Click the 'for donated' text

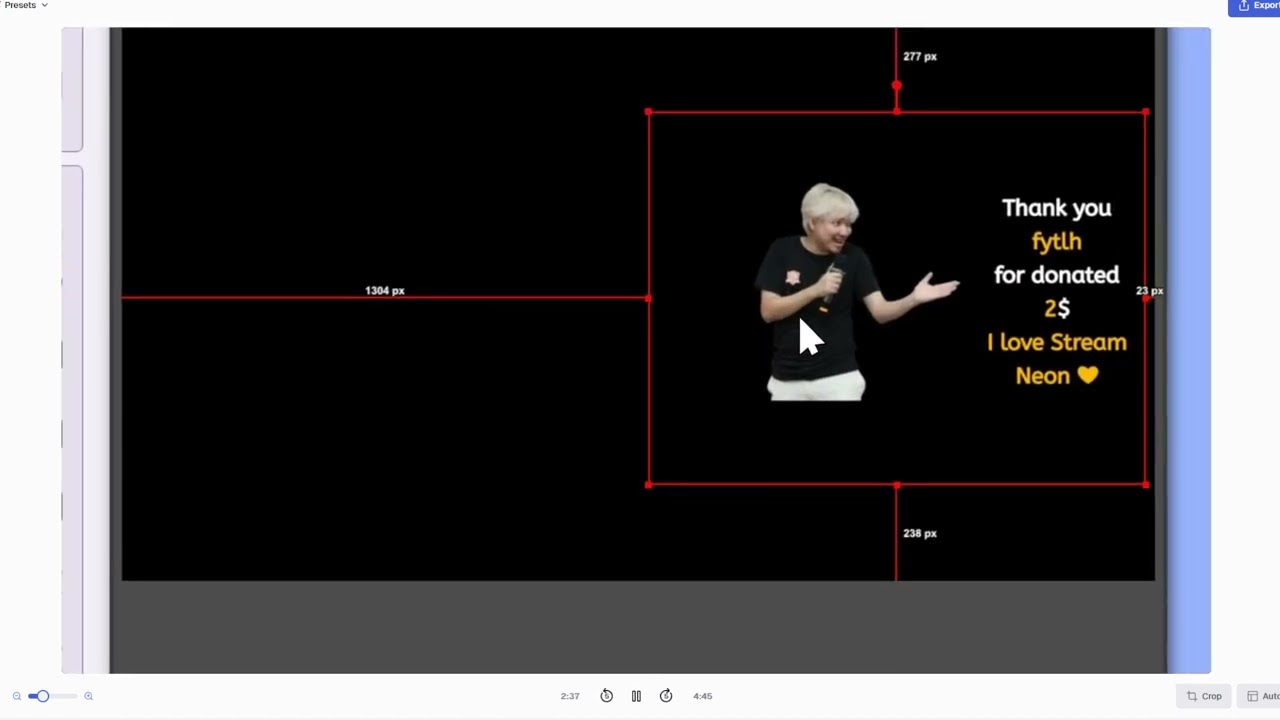click(x=1056, y=275)
